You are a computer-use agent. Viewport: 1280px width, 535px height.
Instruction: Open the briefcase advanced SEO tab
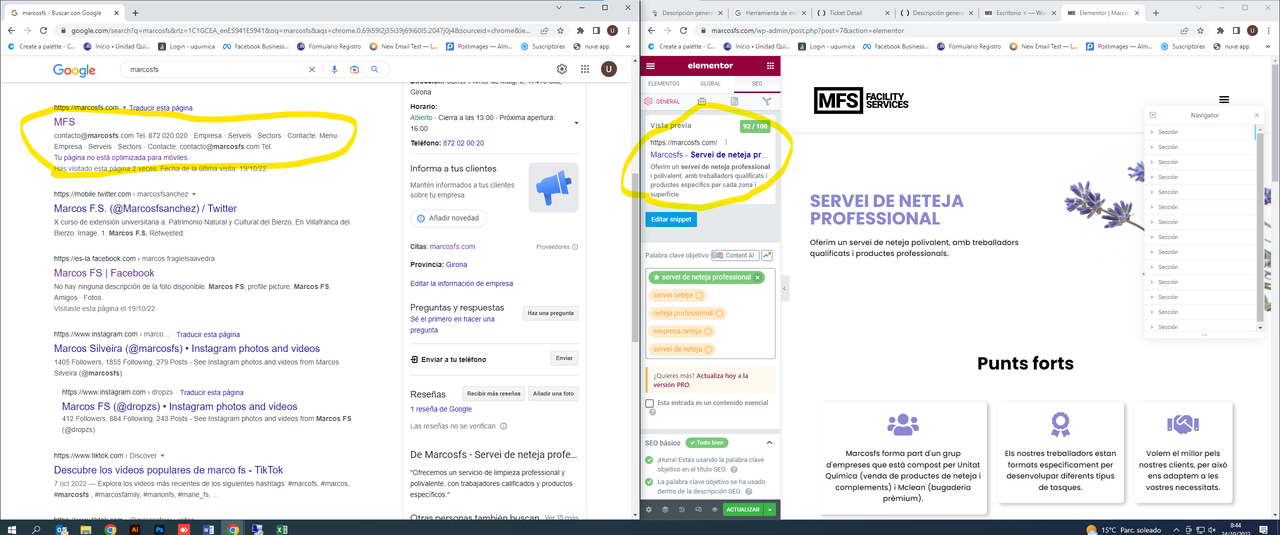tap(702, 101)
